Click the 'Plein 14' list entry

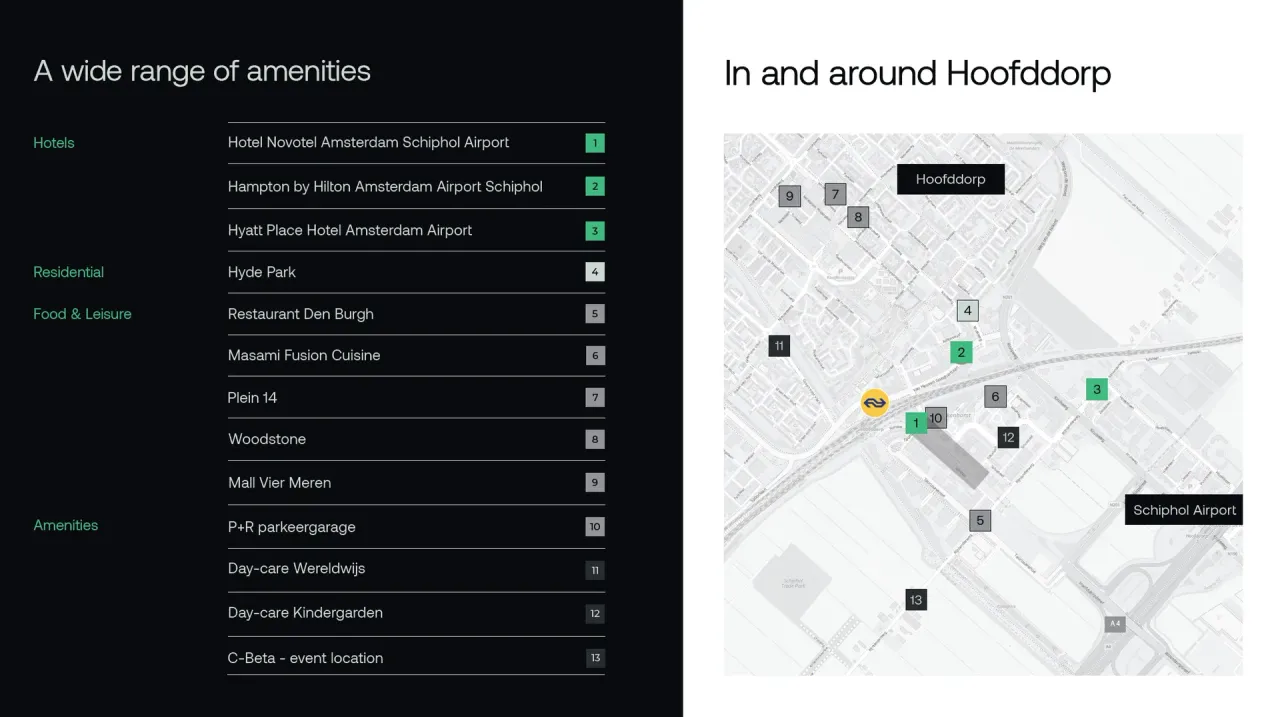(252, 397)
